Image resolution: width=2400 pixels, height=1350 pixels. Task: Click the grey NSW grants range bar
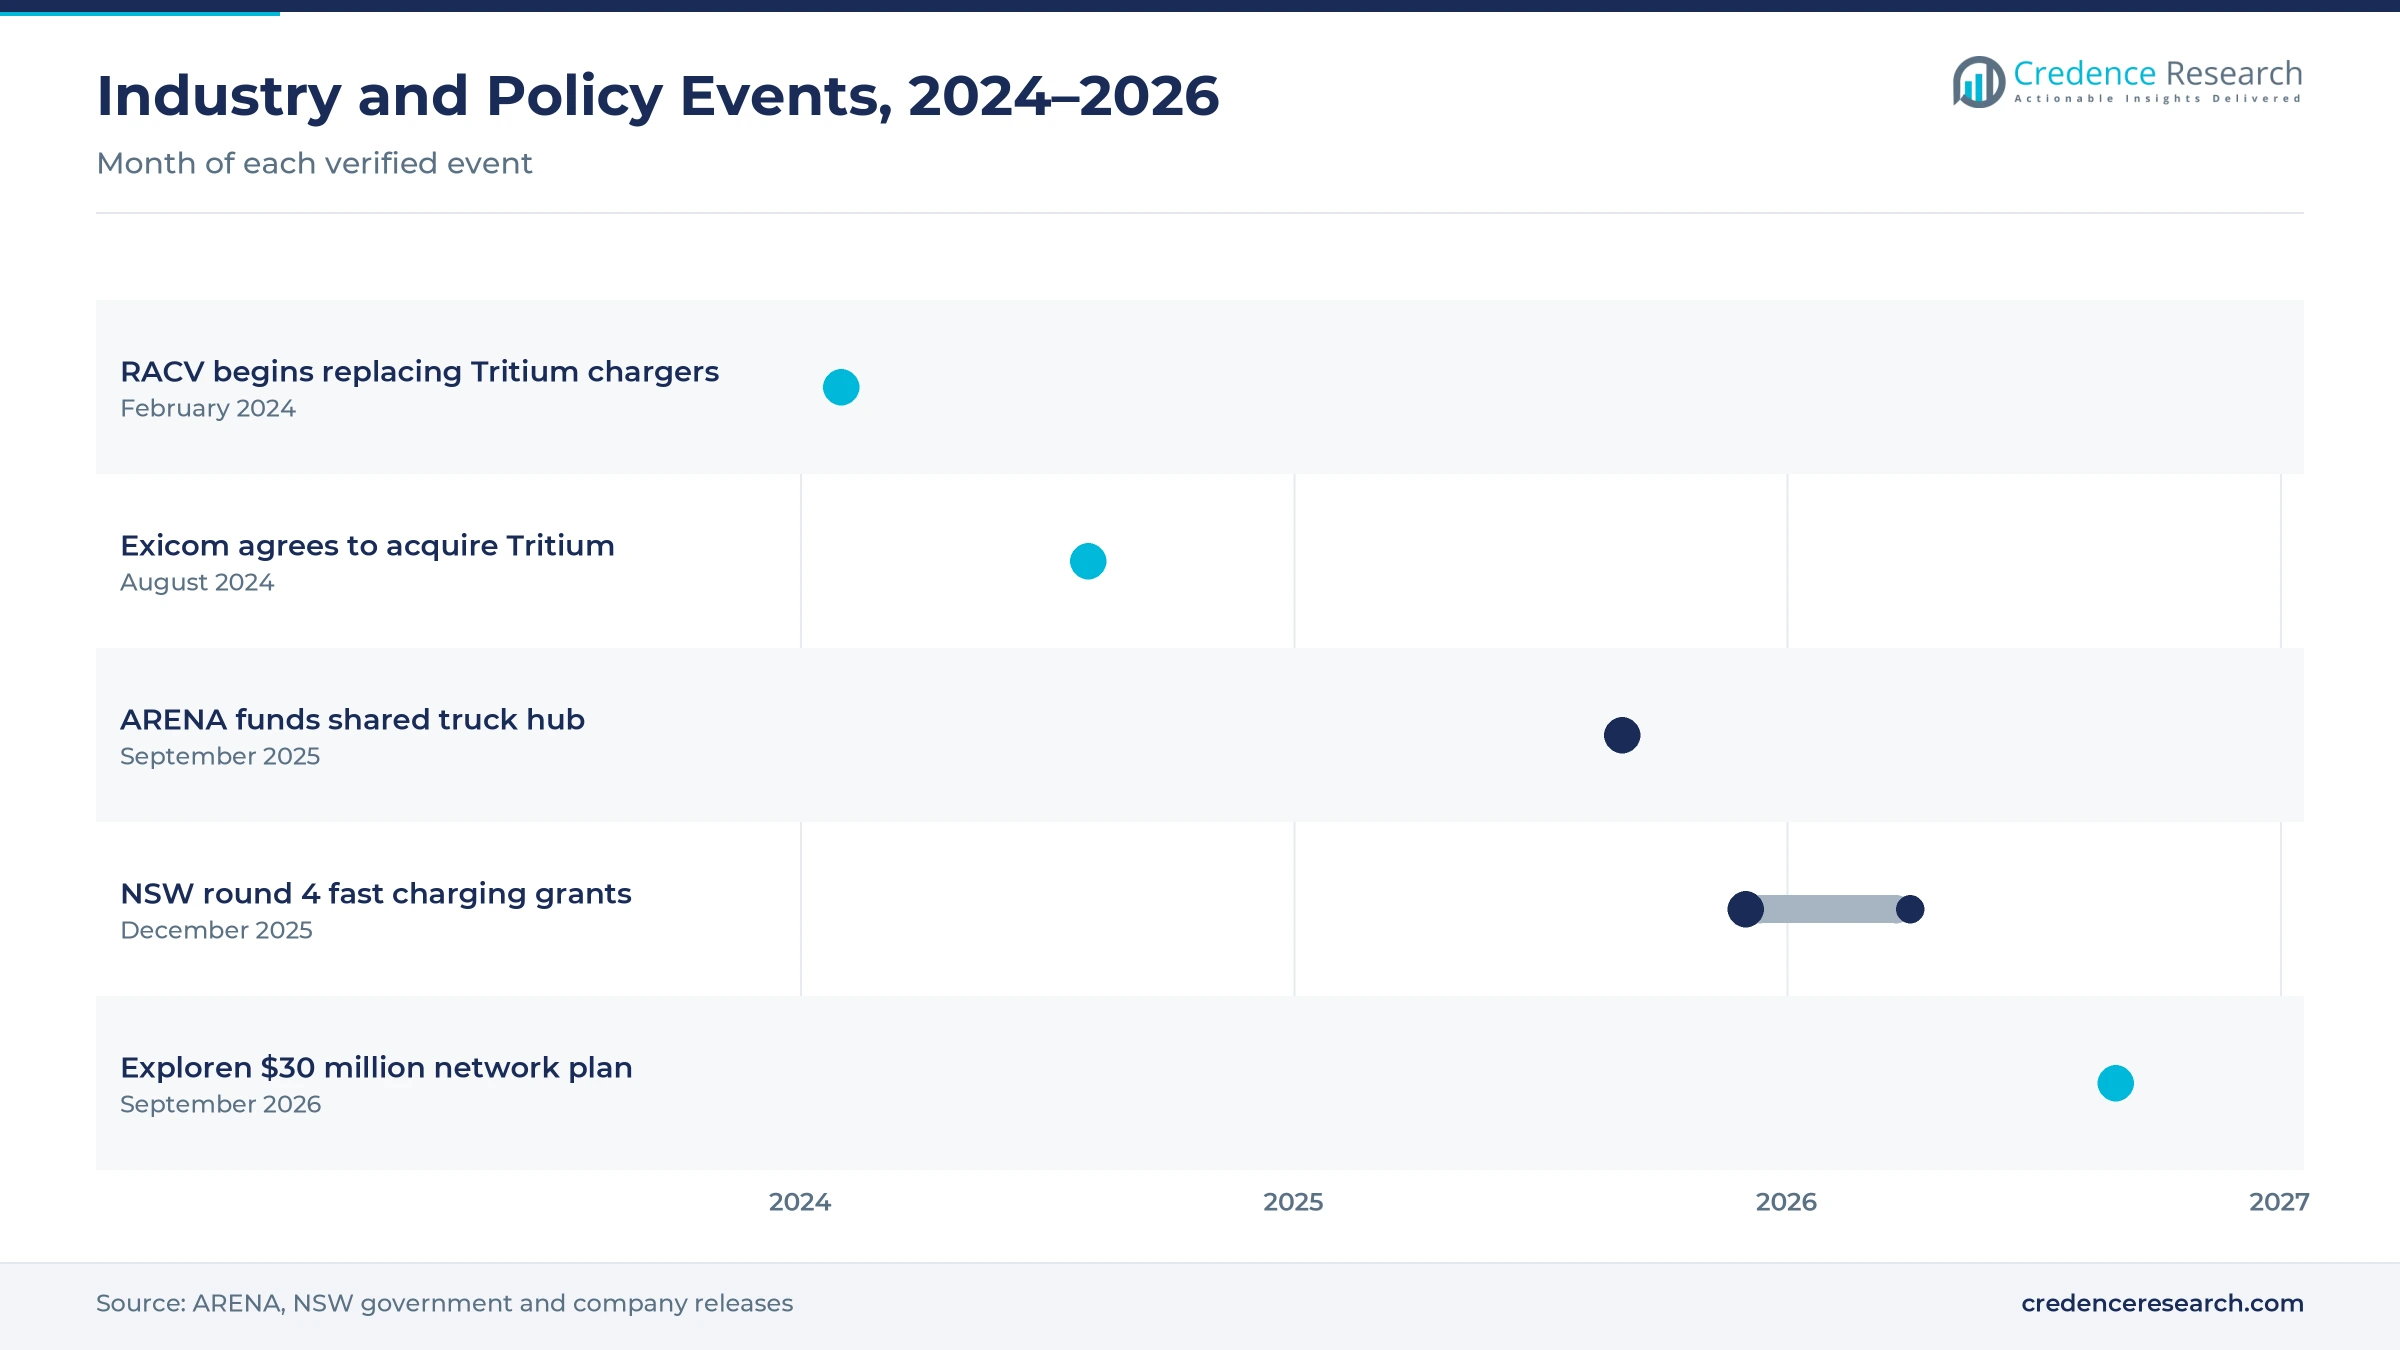point(1829,909)
